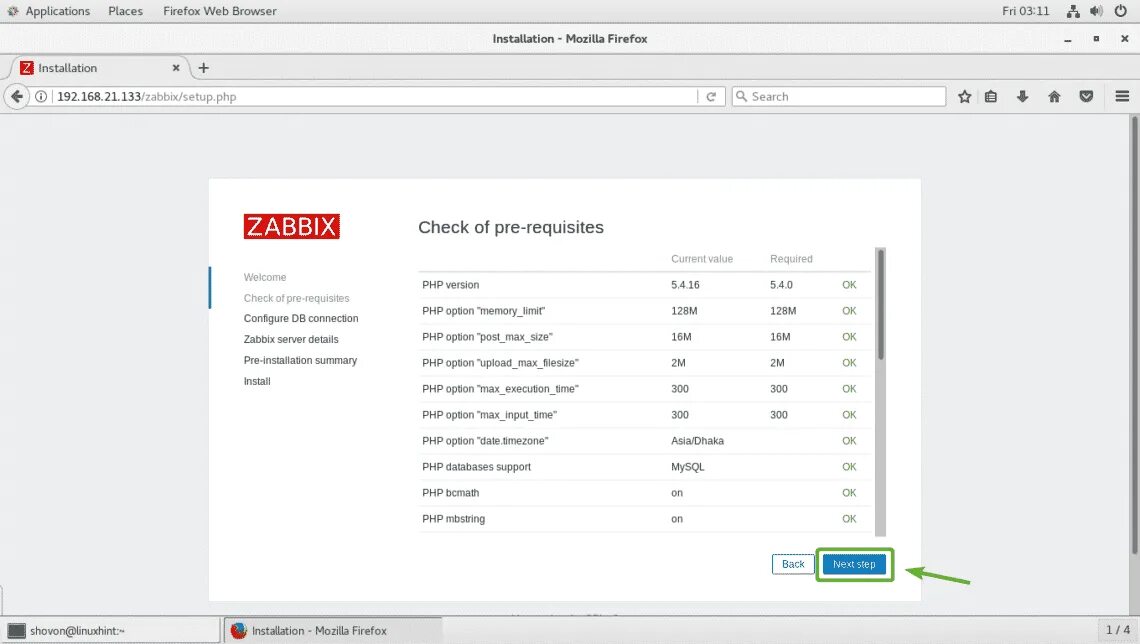Select Pre-installation summary sidebar step
The image size is (1140, 644).
(300, 361)
